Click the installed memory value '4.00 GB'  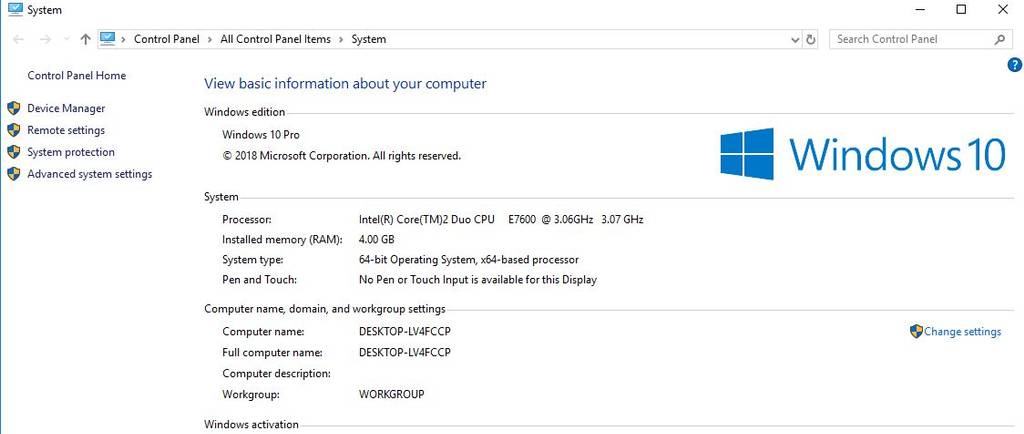[x=377, y=240]
